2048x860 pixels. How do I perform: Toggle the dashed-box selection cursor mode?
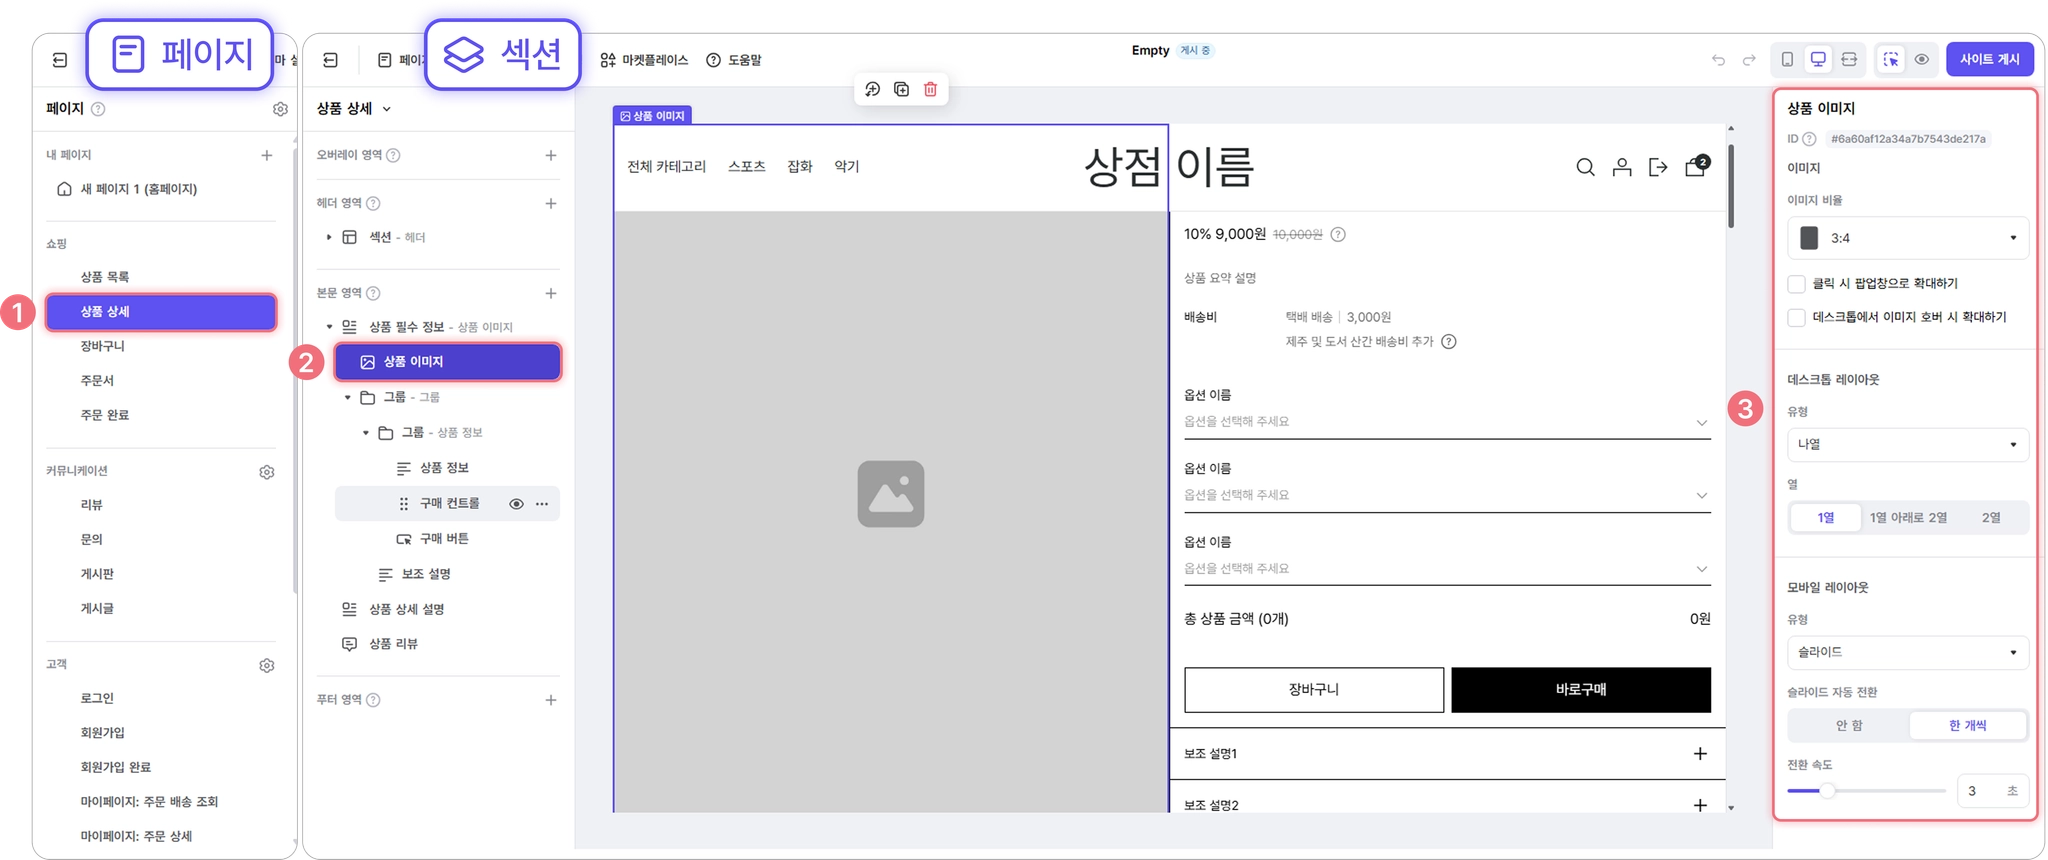pos(1891,60)
